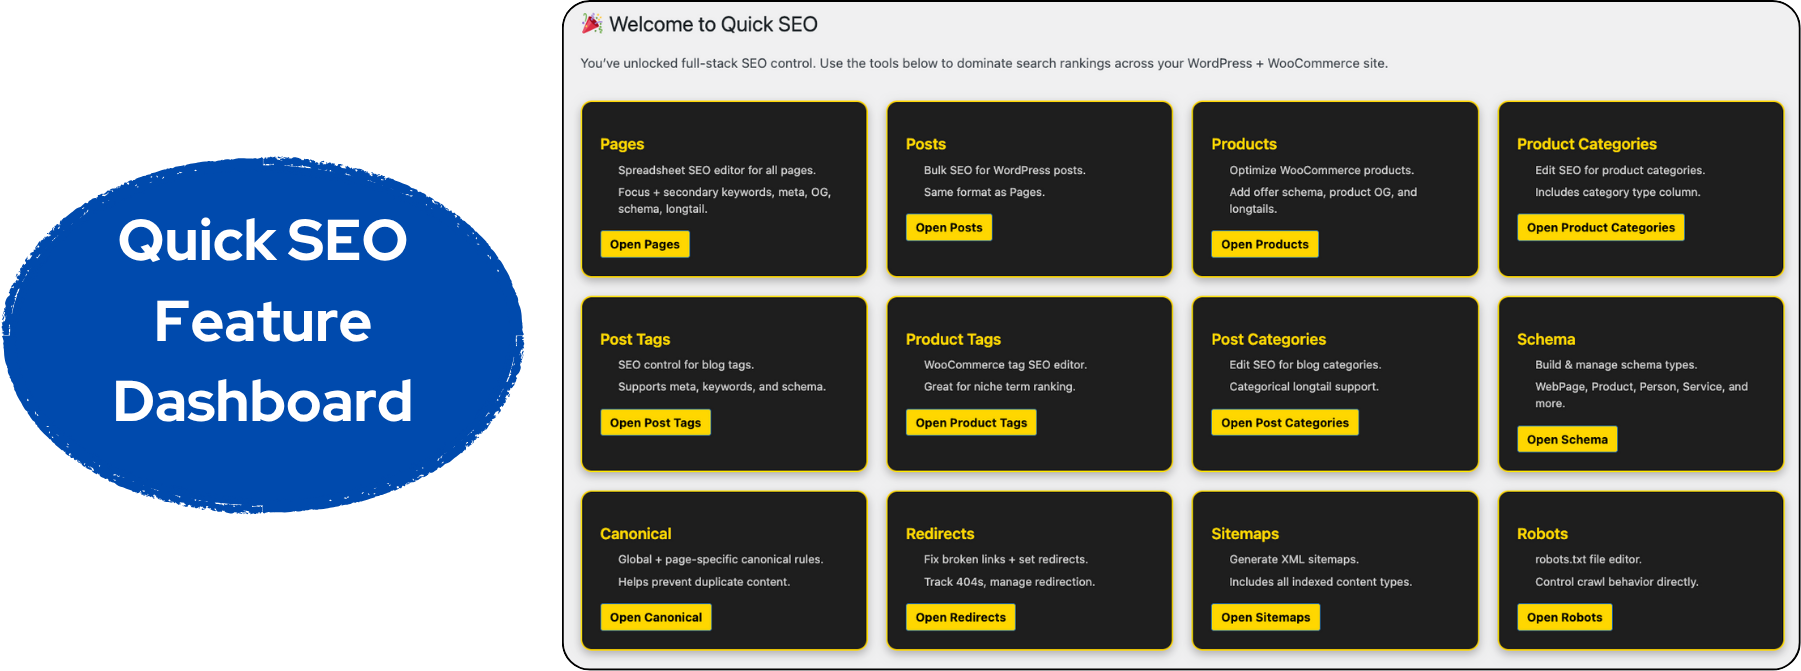Open Product Categories editor button
The width and height of the screenshot is (1801, 671).
pos(1601,228)
